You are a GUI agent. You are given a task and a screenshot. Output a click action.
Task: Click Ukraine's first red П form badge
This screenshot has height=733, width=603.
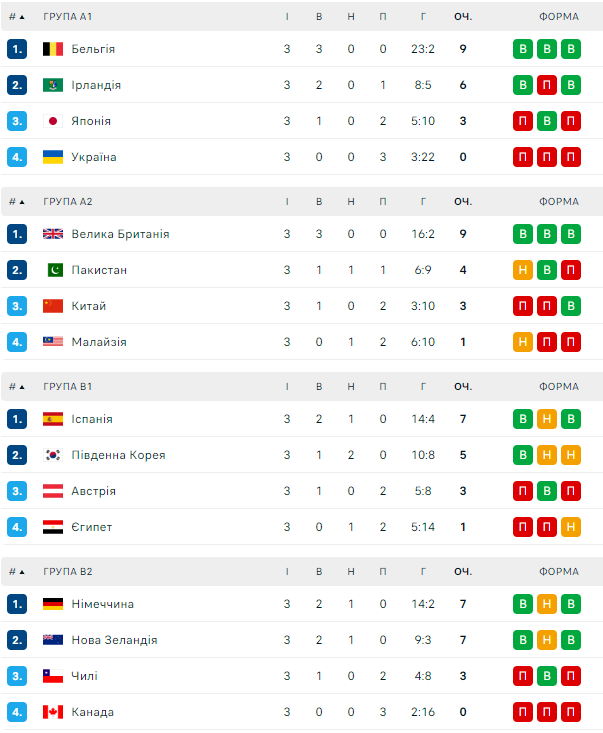(522, 157)
